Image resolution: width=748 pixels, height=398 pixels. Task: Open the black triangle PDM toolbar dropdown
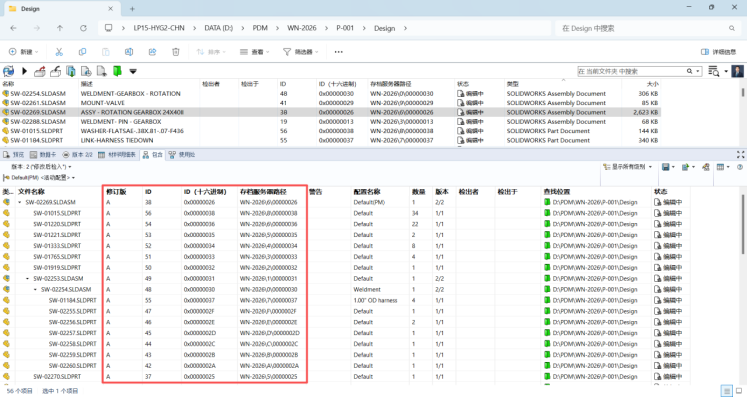133,71
